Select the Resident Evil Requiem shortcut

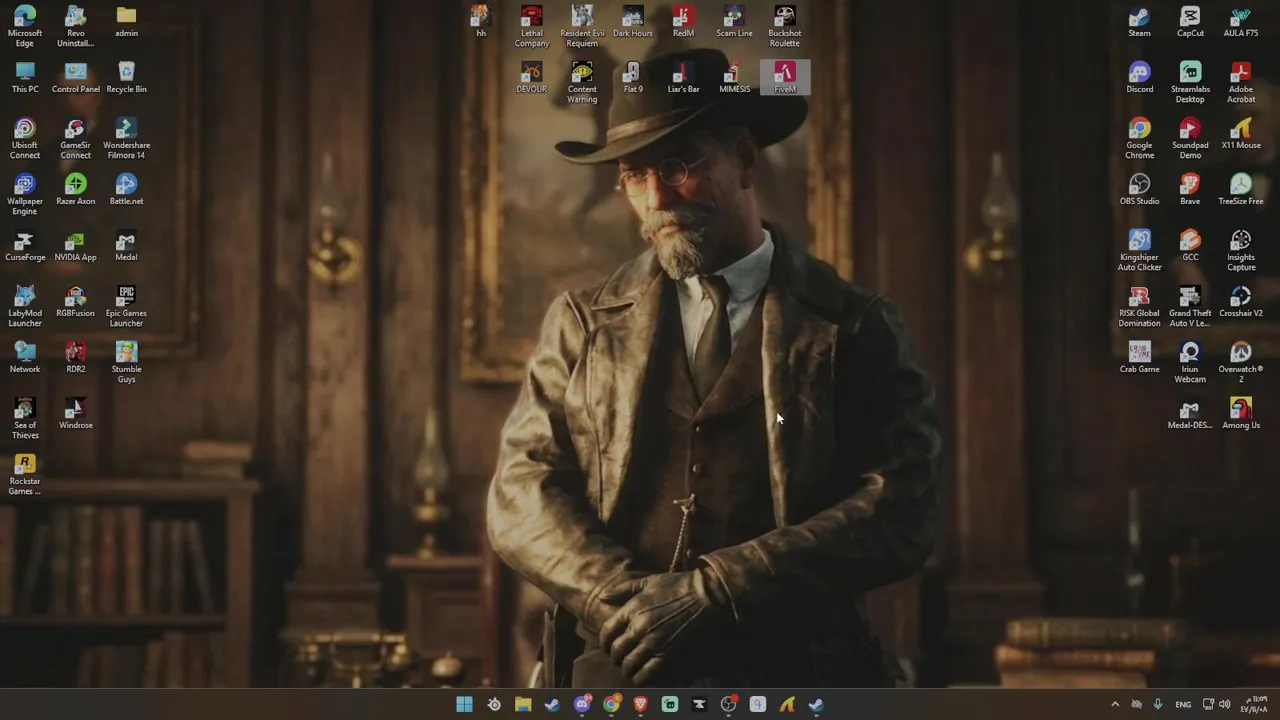coord(582,26)
